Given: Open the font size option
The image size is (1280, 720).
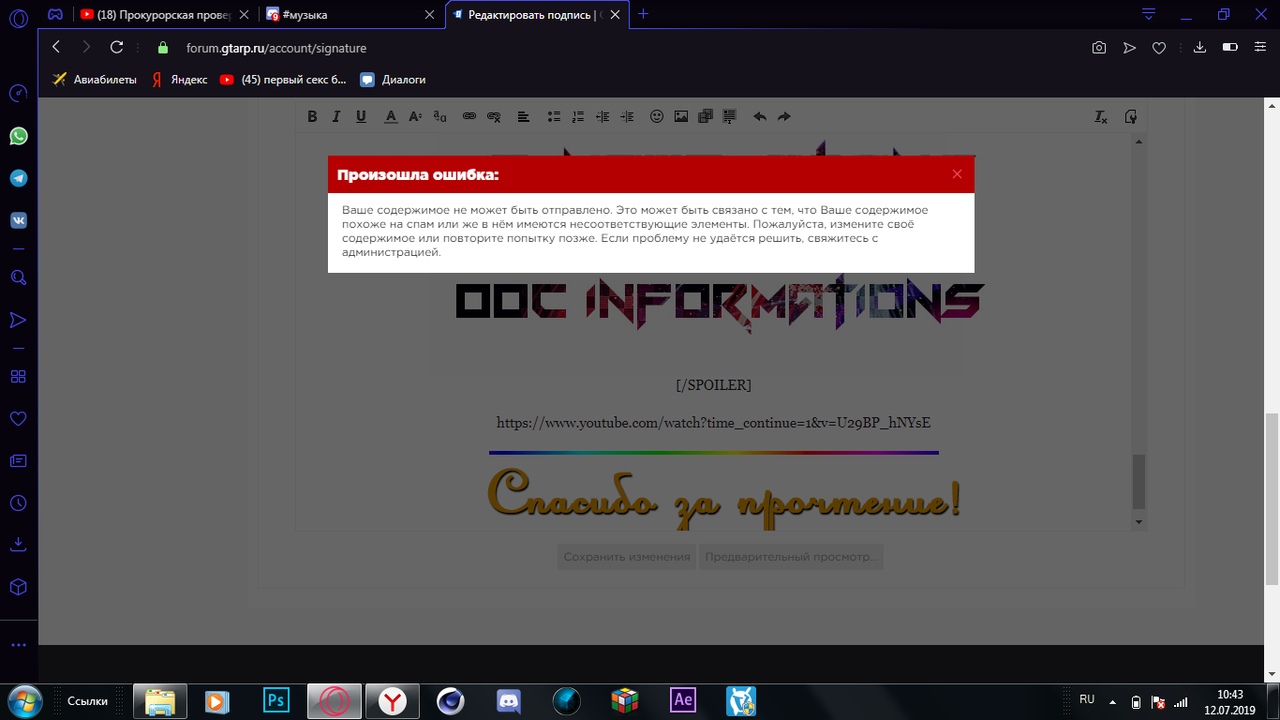Looking at the screenshot, I should [415, 117].
